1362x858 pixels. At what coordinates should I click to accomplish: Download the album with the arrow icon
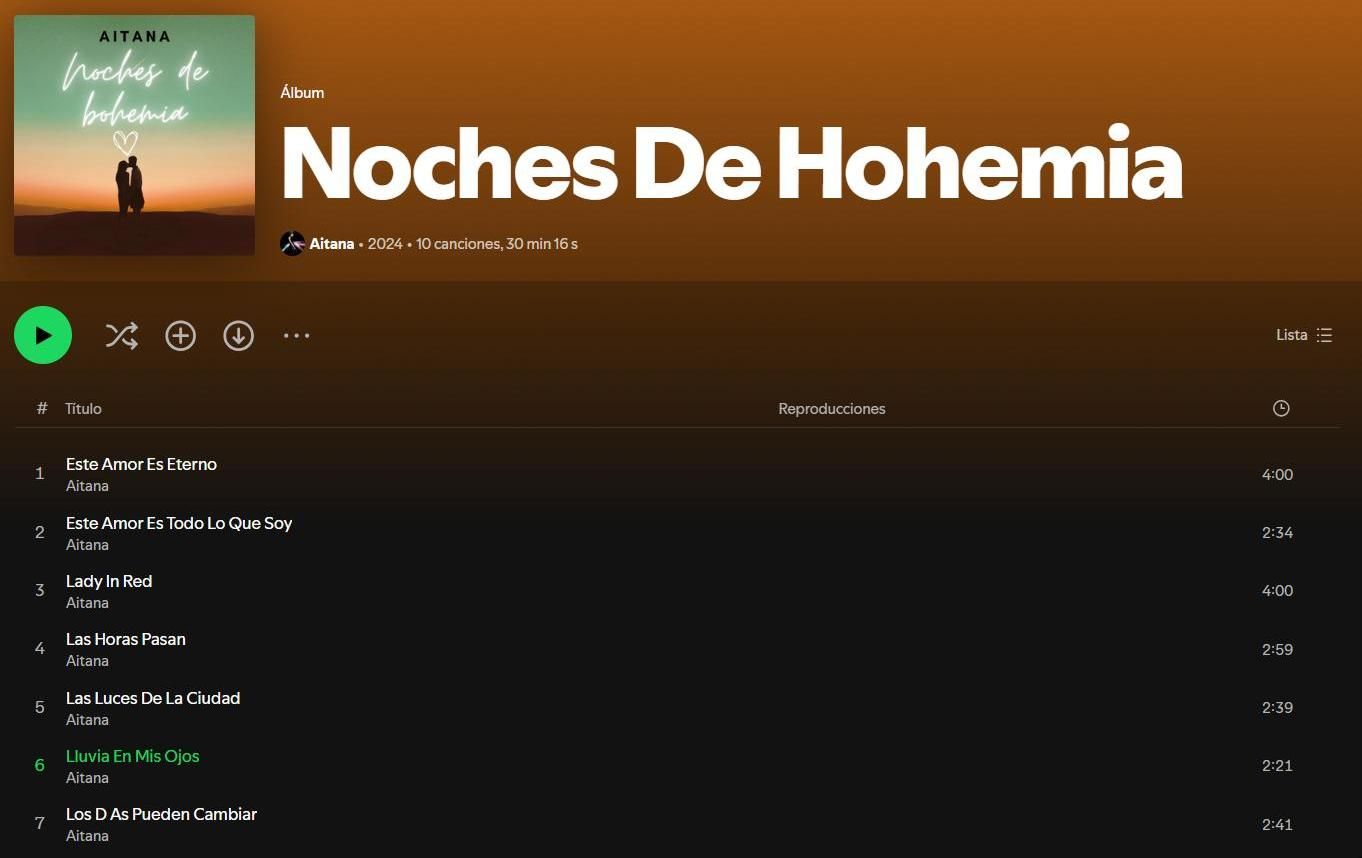tap(238, 336)
